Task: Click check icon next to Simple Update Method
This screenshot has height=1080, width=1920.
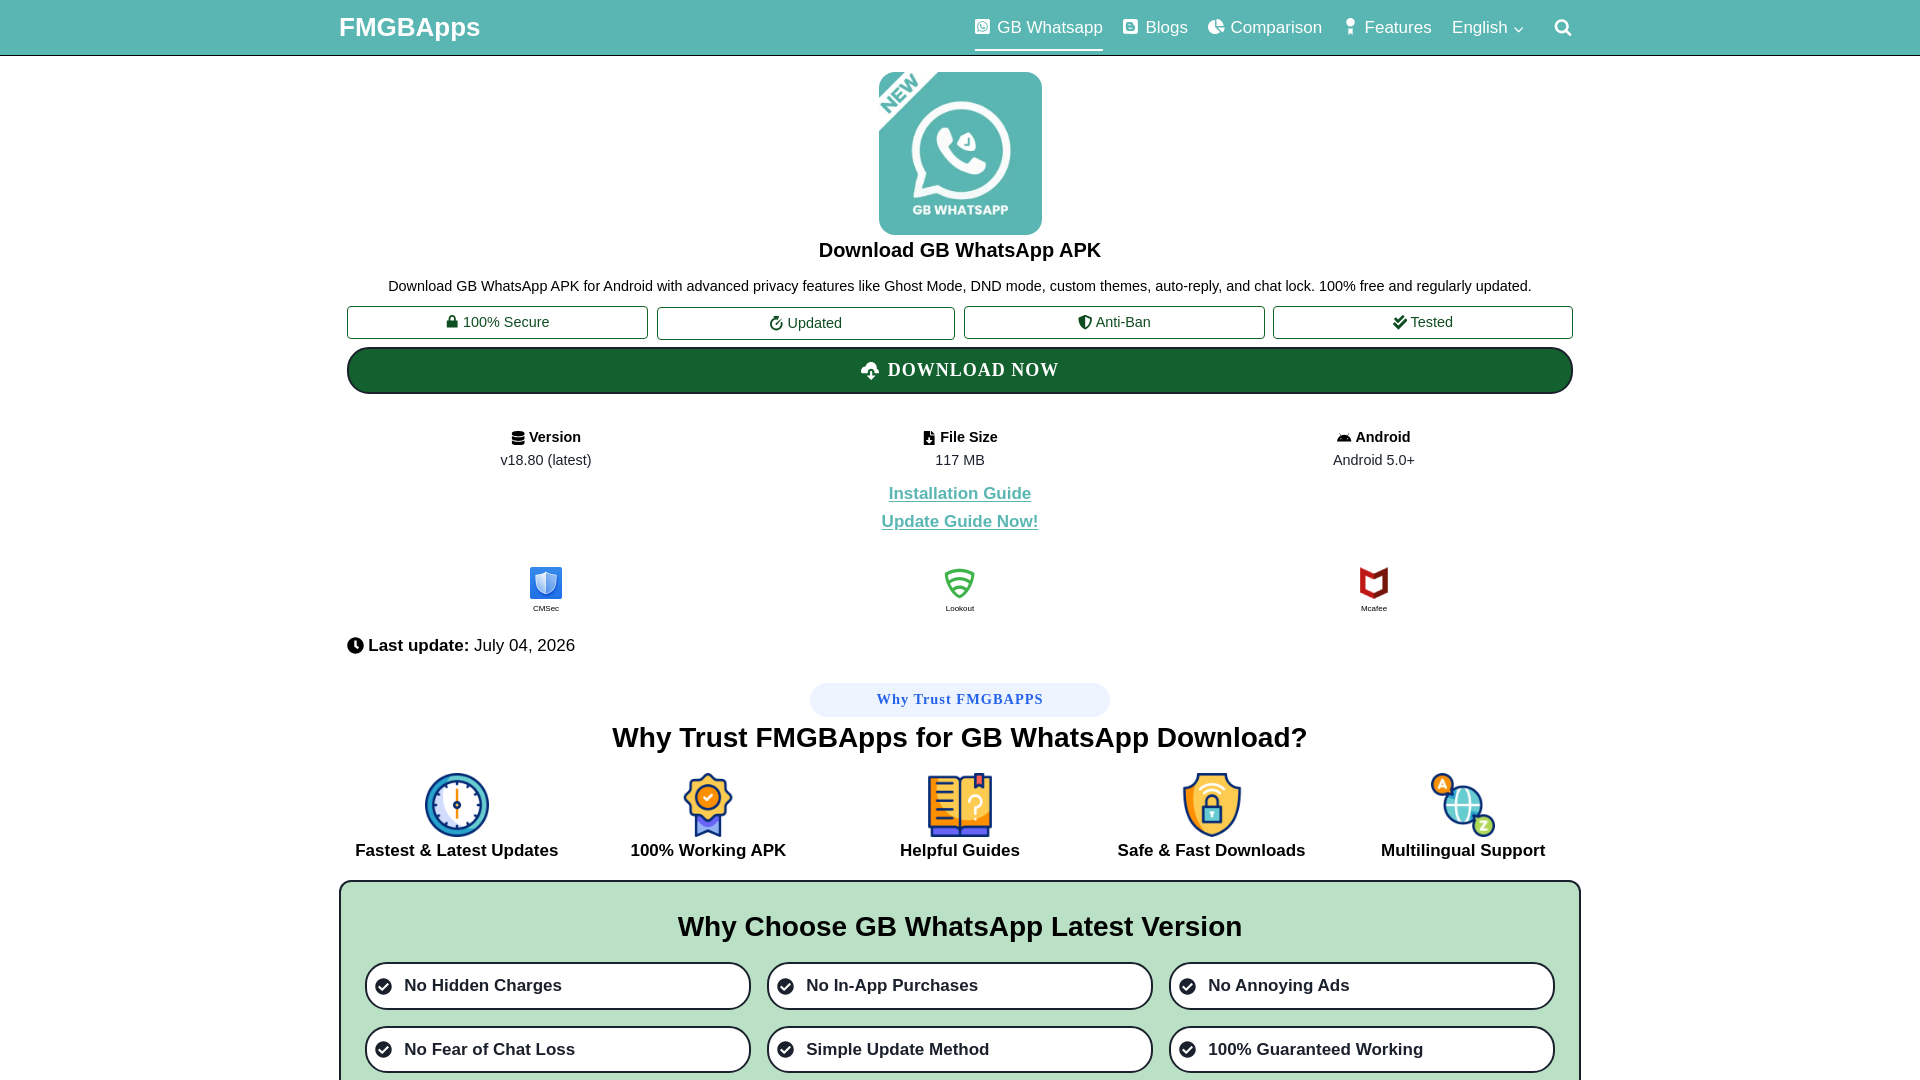Action: pyautogui.click(x=786, y=1050)
